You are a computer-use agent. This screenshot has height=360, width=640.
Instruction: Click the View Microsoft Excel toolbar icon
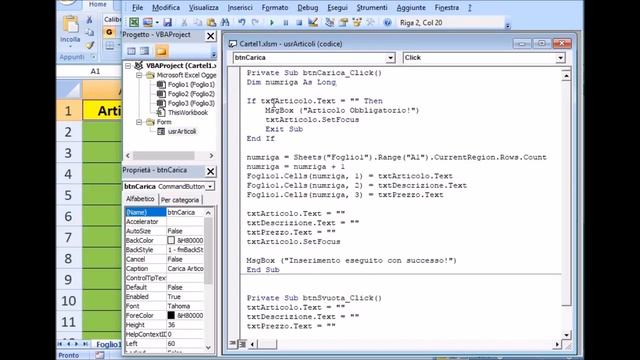click(134, 22)
